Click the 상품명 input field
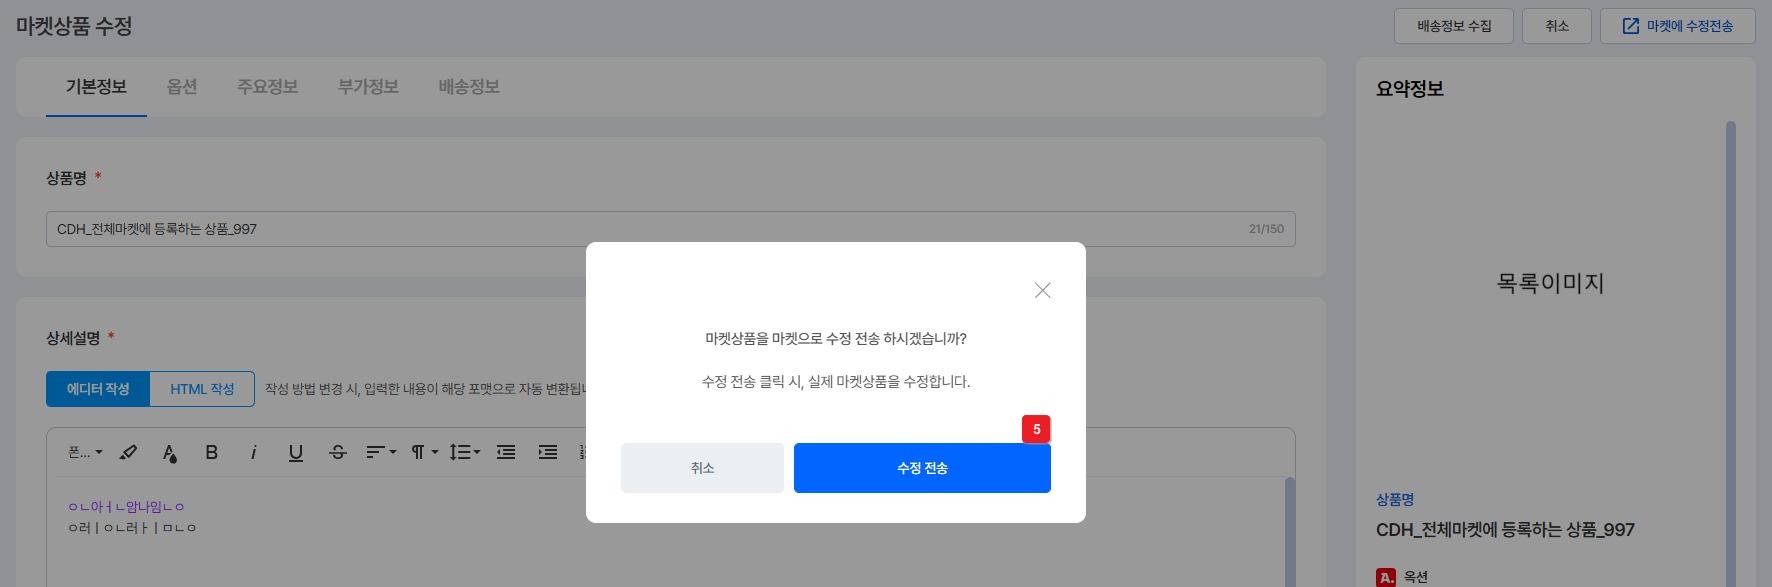 (671, 229)
